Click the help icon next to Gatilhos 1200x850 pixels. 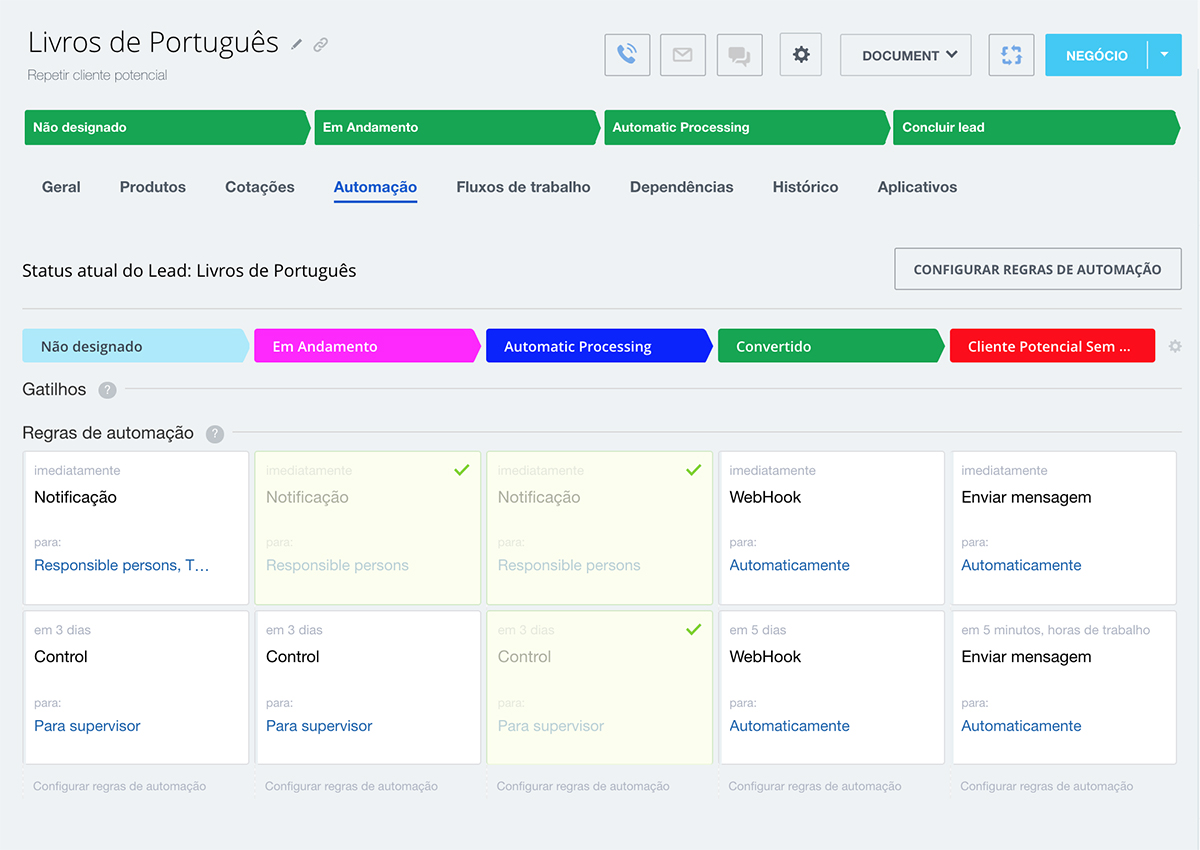[x=107, y=390]
